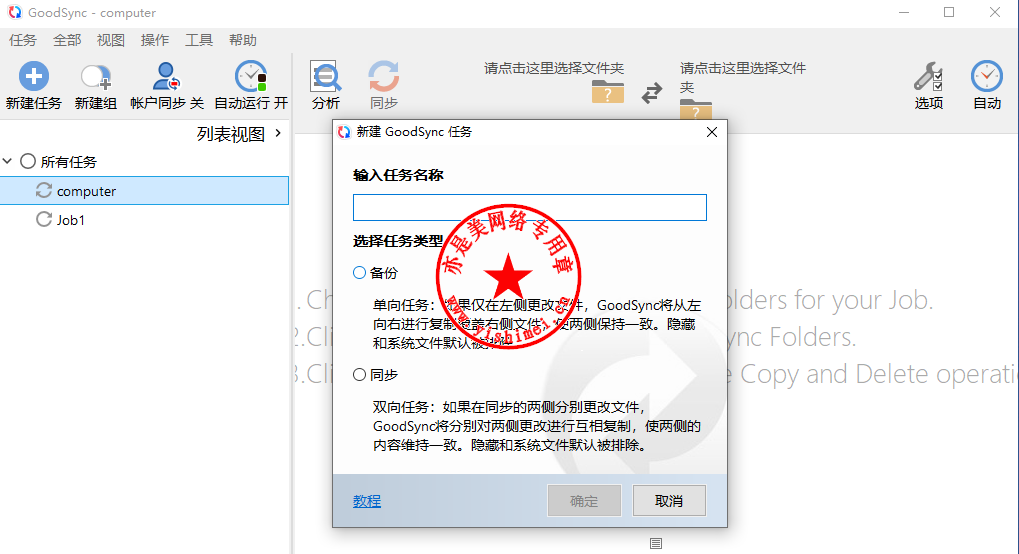Open Account Sync (帐户同步) icon
1019x554 pixels.
point(166,77)
